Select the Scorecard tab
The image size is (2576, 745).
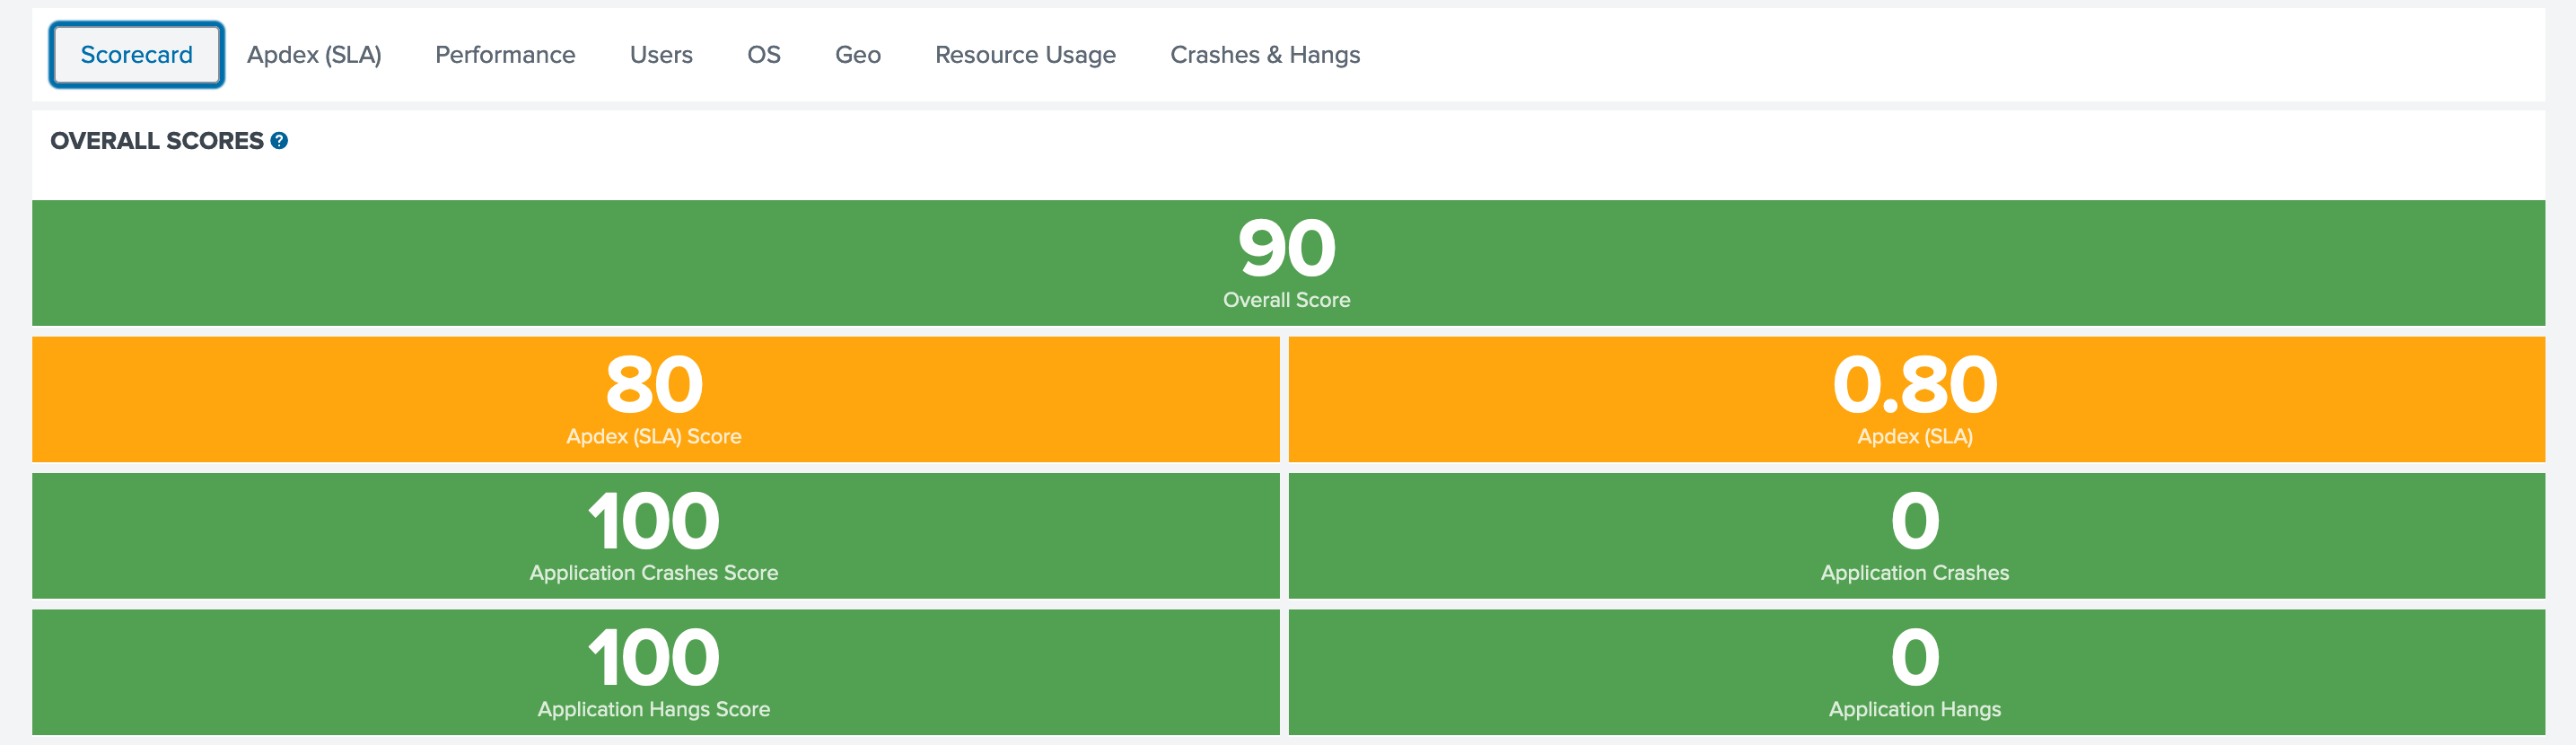136,55
